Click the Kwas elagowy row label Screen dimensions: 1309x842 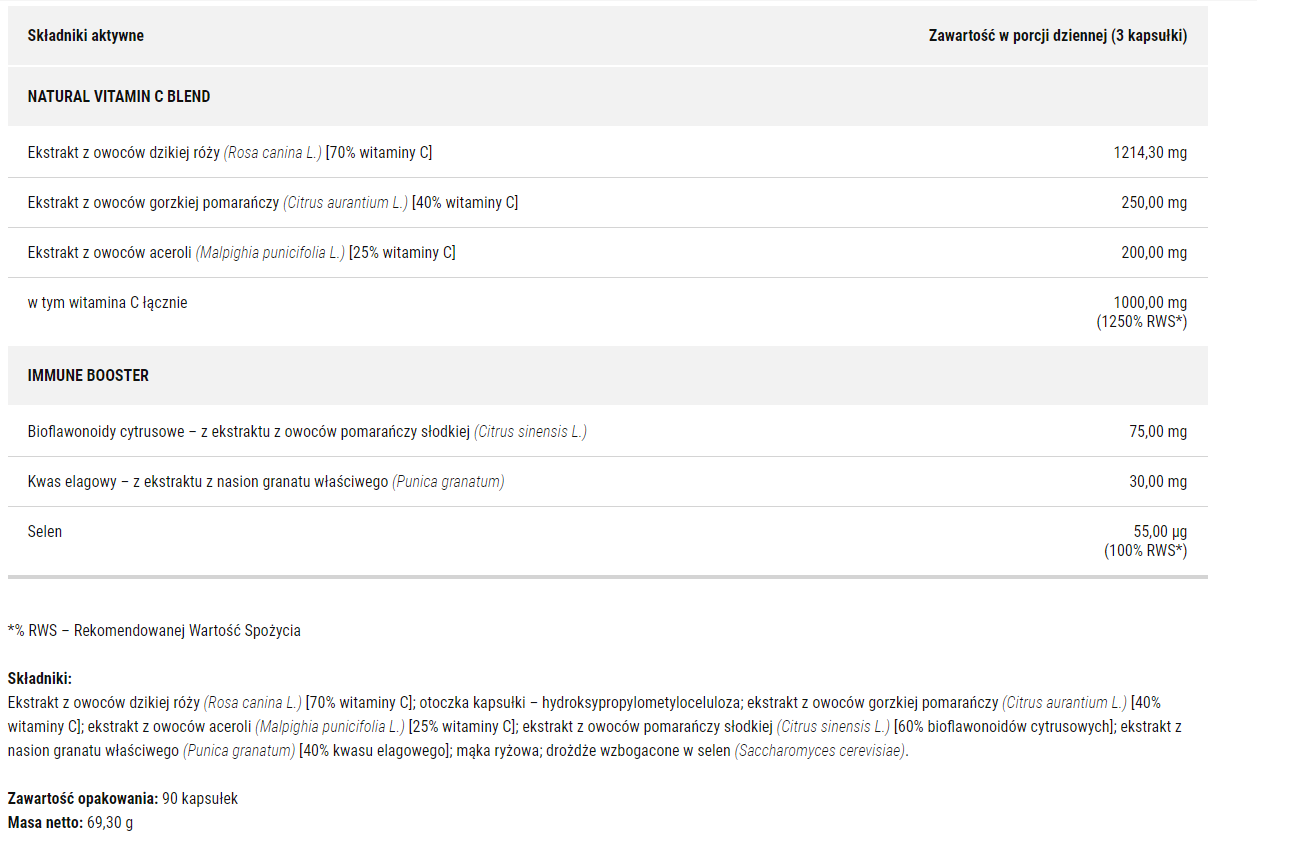(x=266, y=482)
